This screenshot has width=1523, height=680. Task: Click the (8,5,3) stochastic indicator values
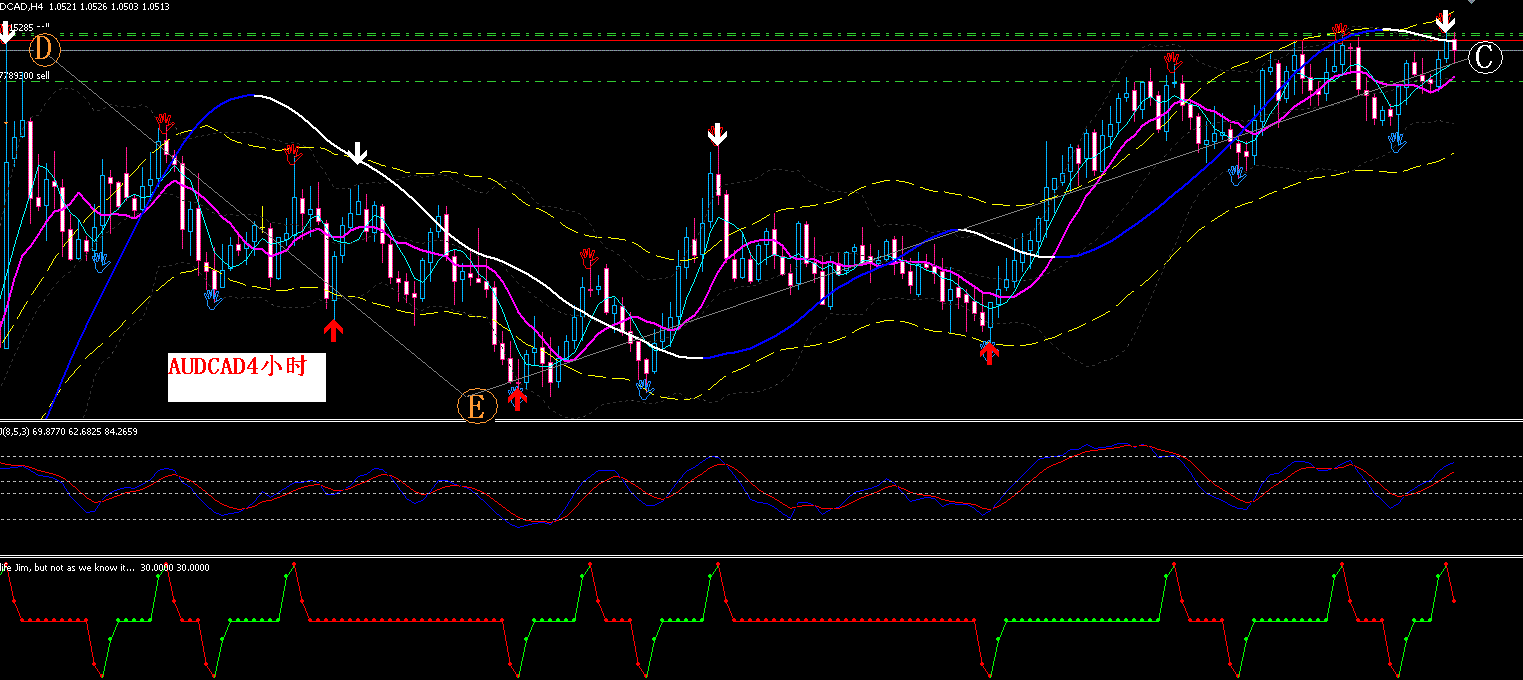click(x=69, y=431)
